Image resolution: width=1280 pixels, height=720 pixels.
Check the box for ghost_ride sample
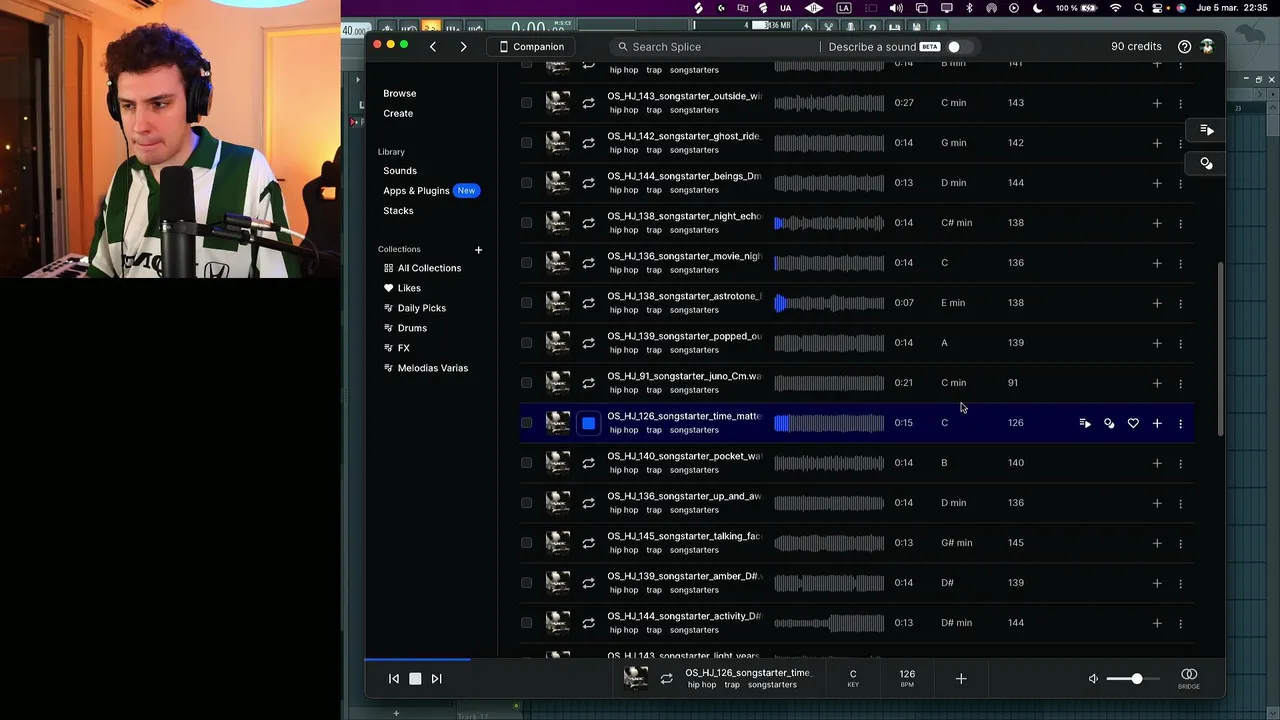pos(527,143)
